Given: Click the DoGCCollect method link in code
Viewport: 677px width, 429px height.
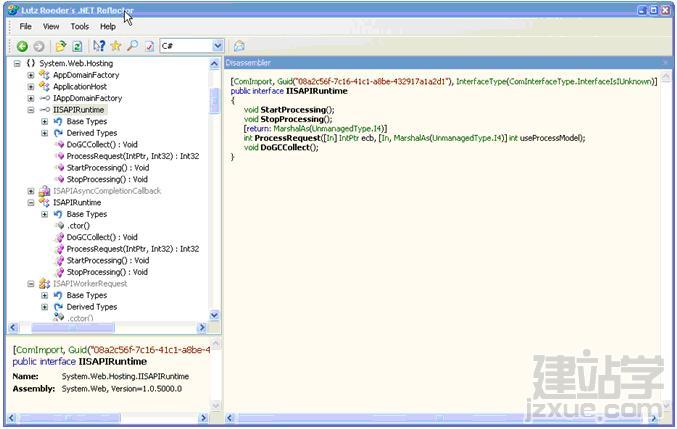Looking at the screenshot, I should tap(285, 148).
